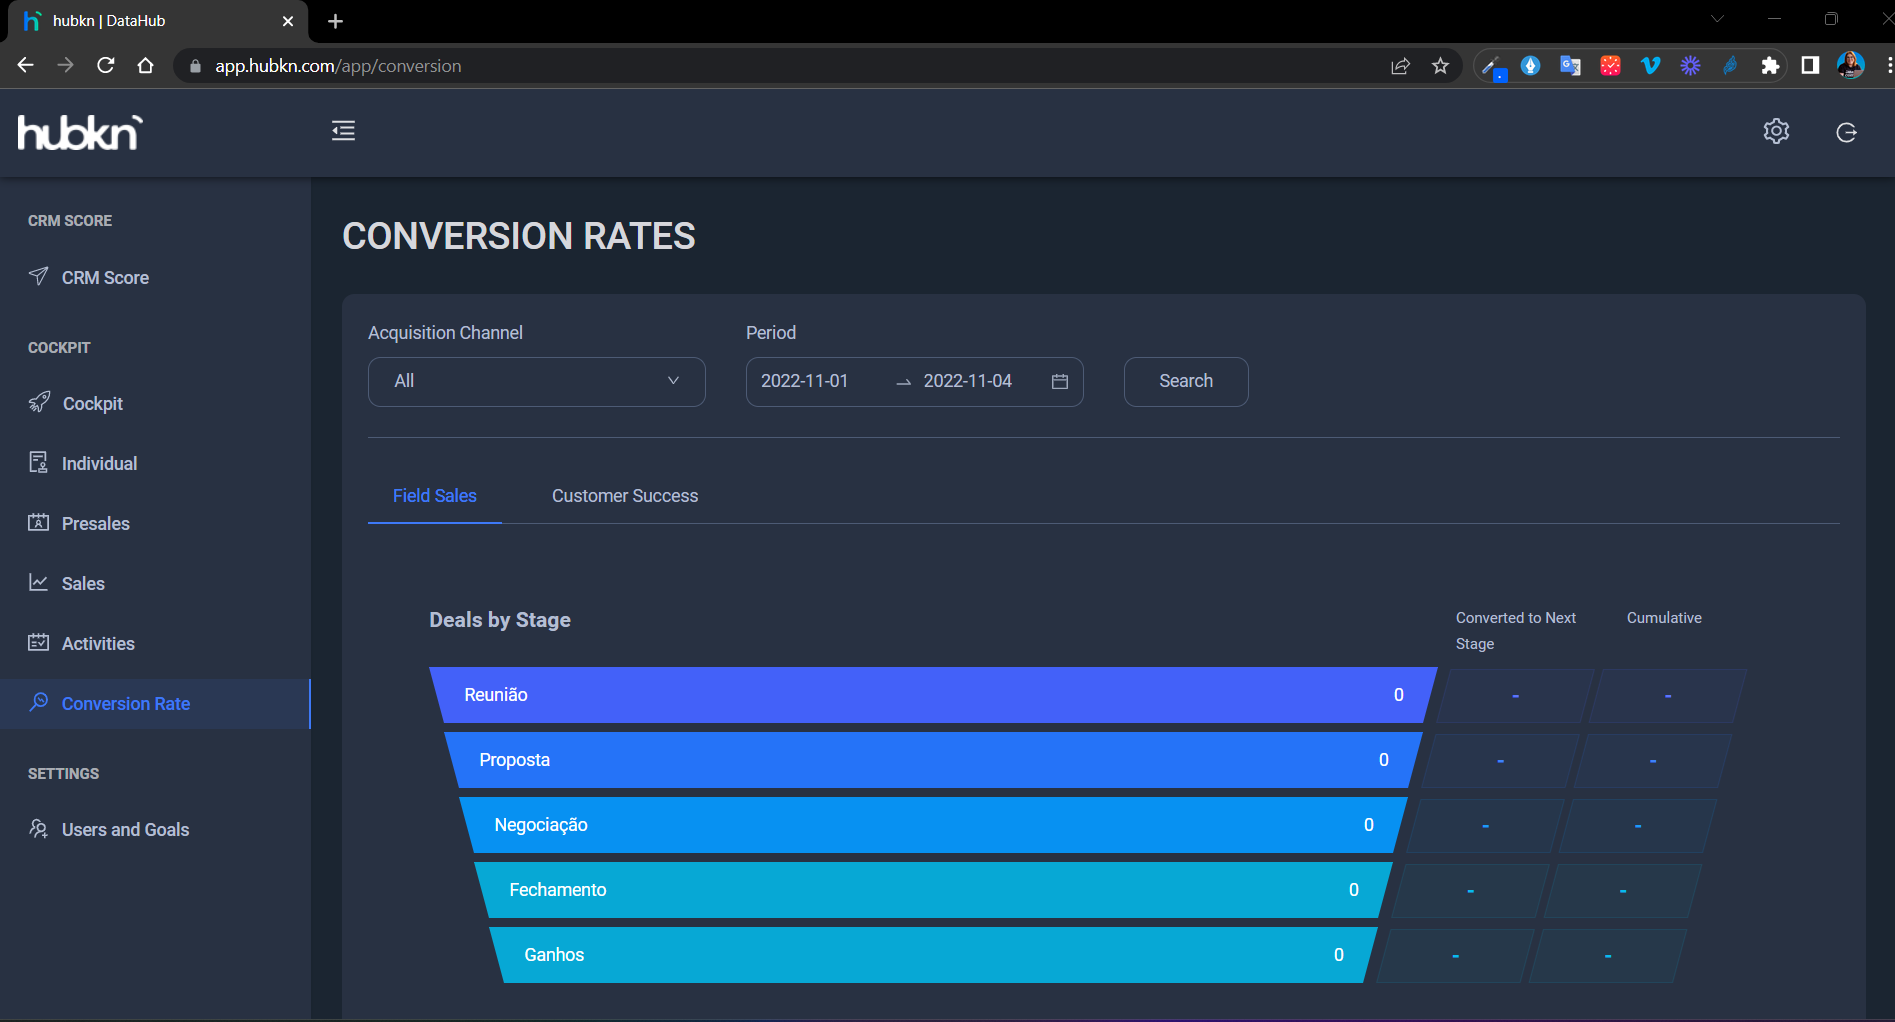The image size is (1895, 1022).
Task: Open settings gear in top header
Action: [x=1776, y=131]
